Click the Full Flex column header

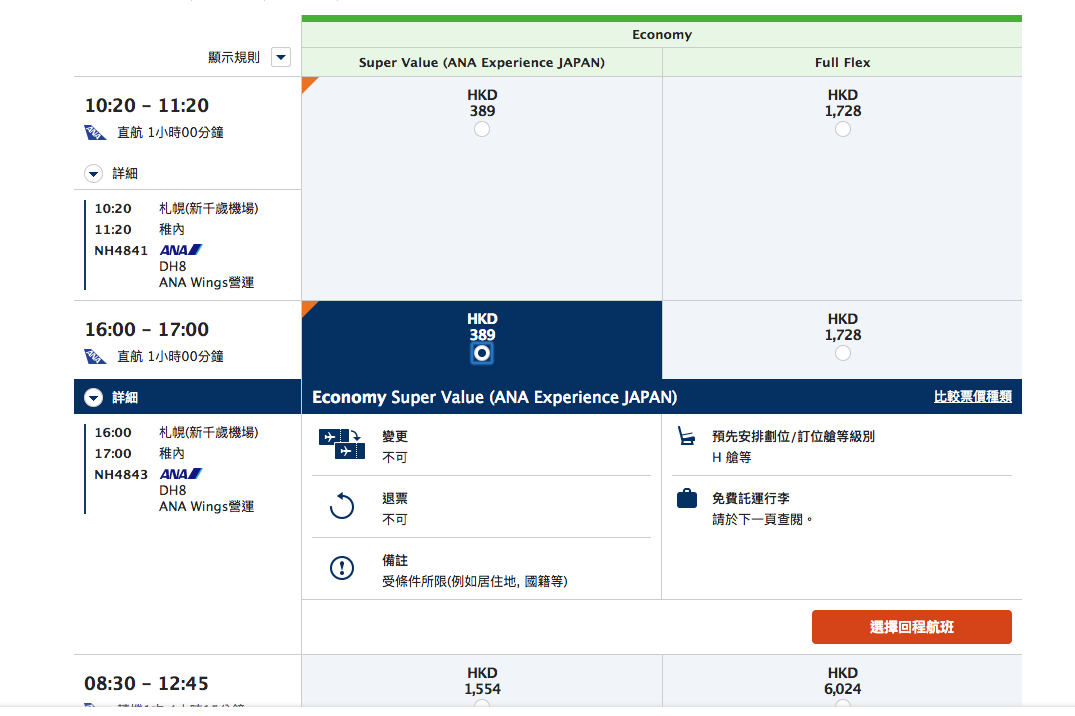point(843,62)
